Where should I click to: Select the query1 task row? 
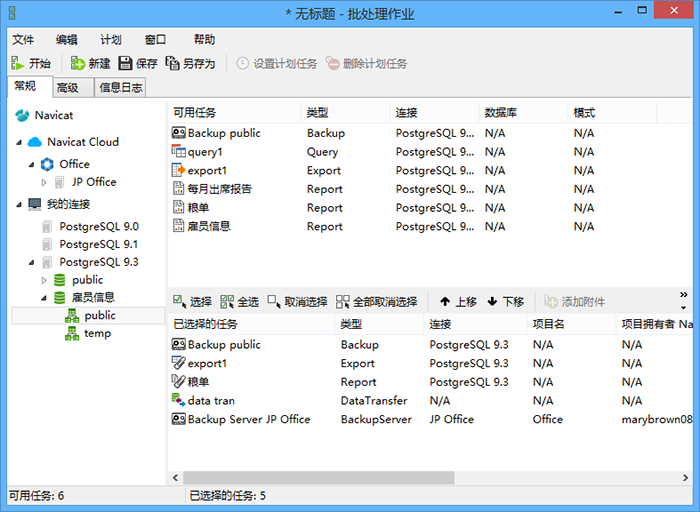click(205, 152)
